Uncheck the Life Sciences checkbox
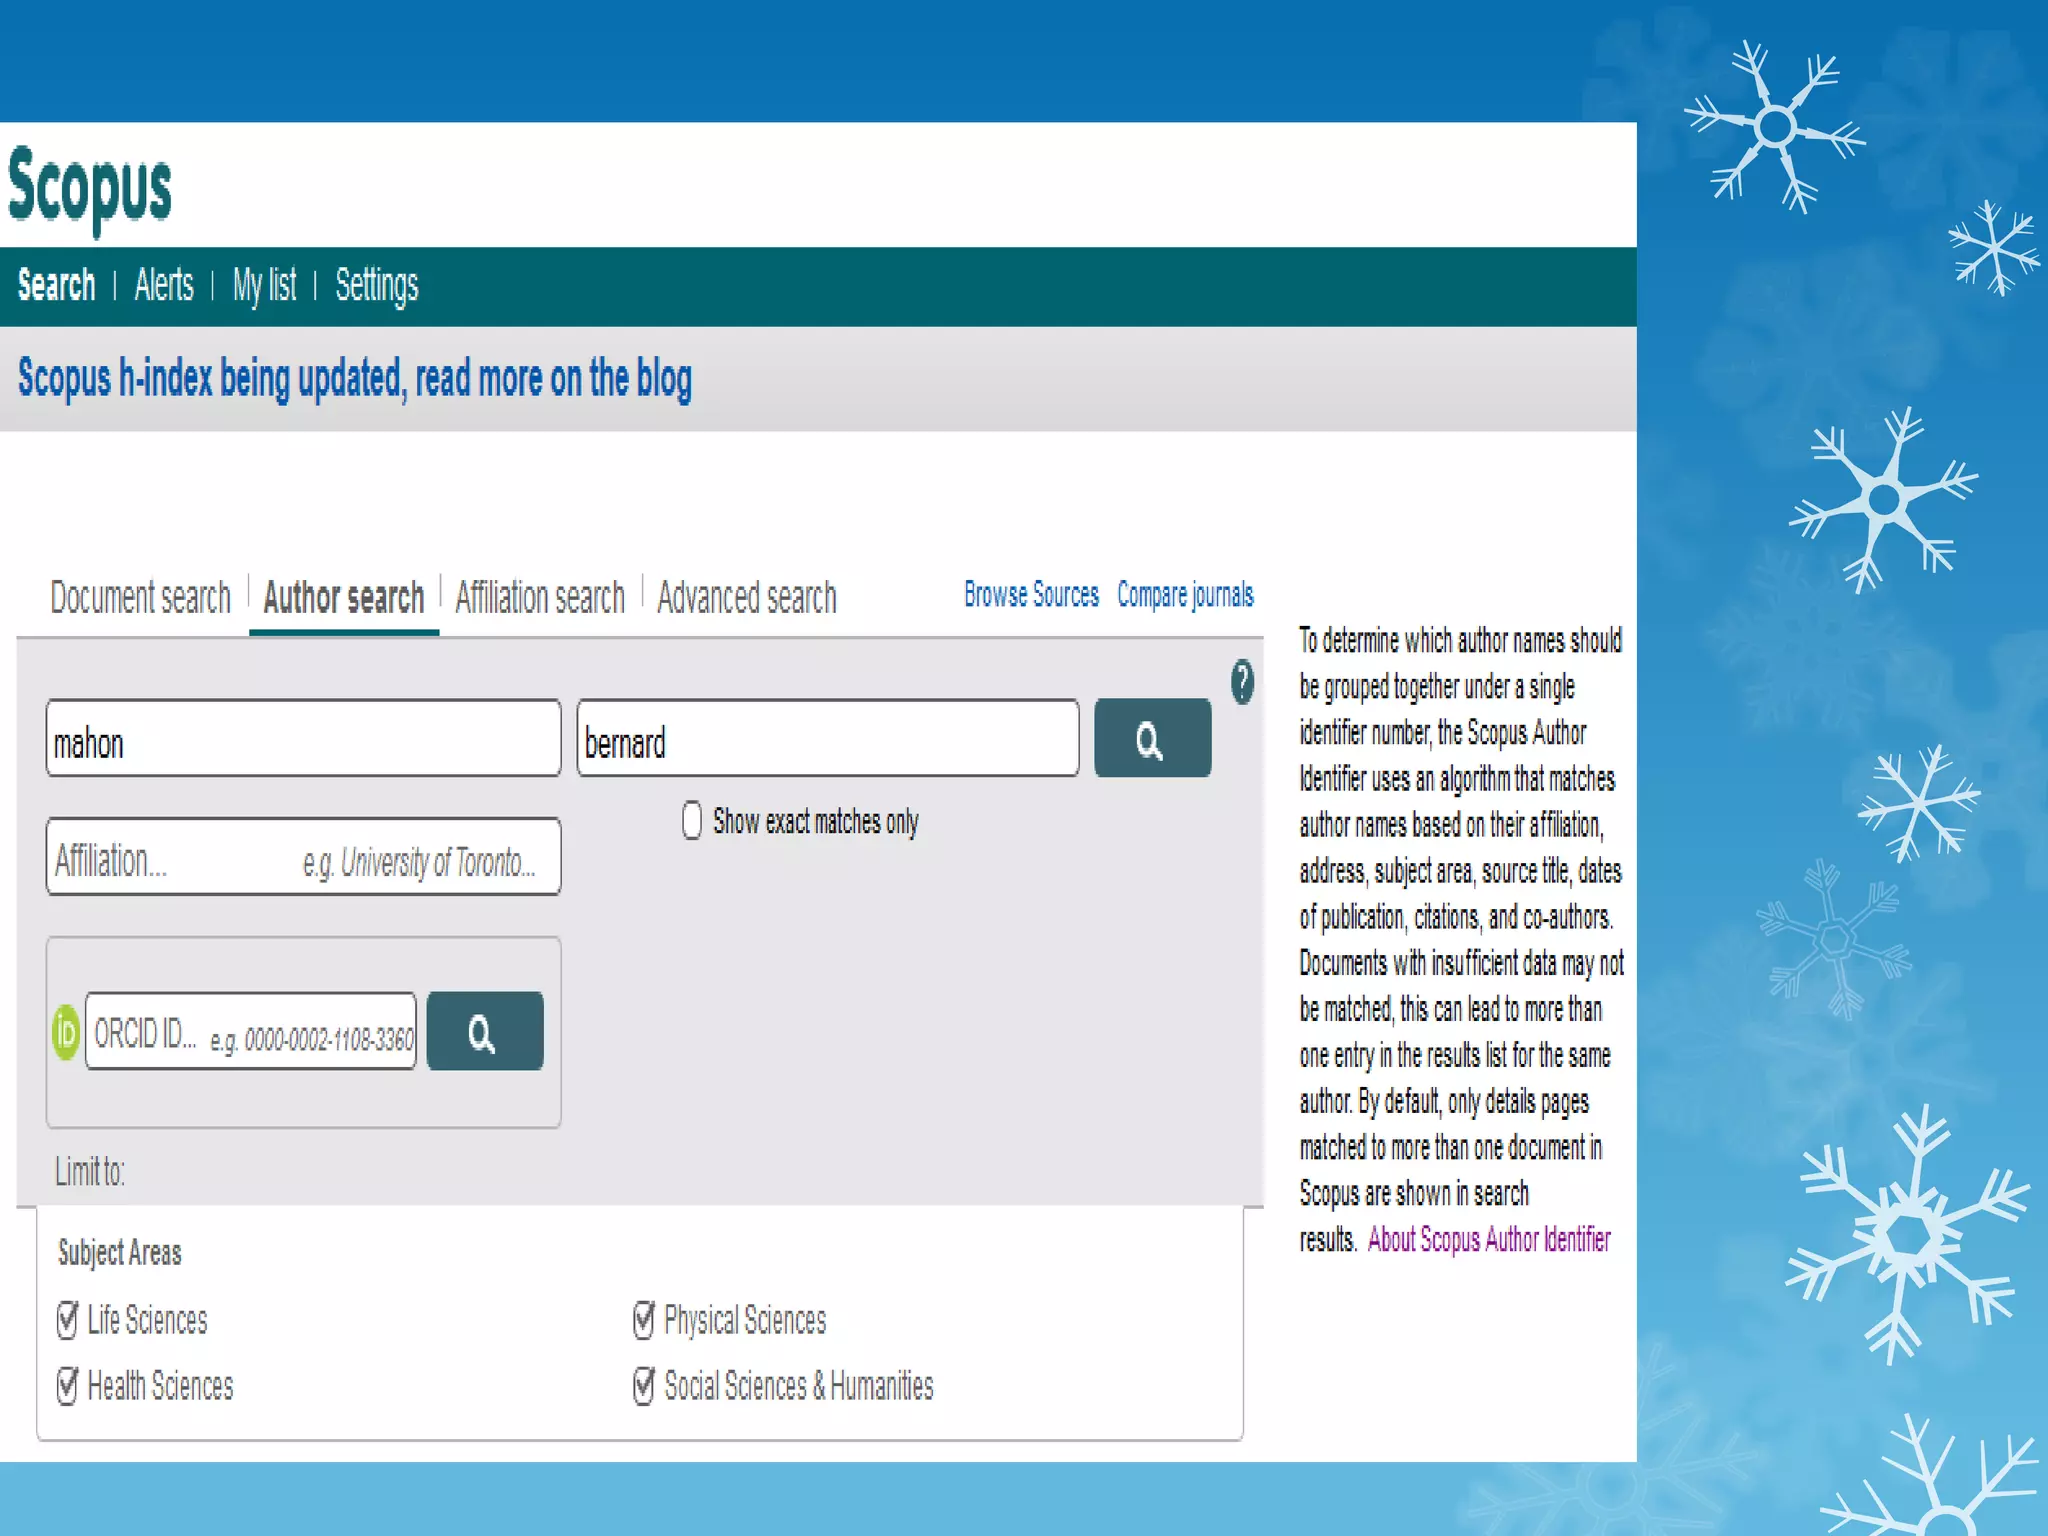The width and height of the screenshot is (2048, 1536). coord(67,1320)
